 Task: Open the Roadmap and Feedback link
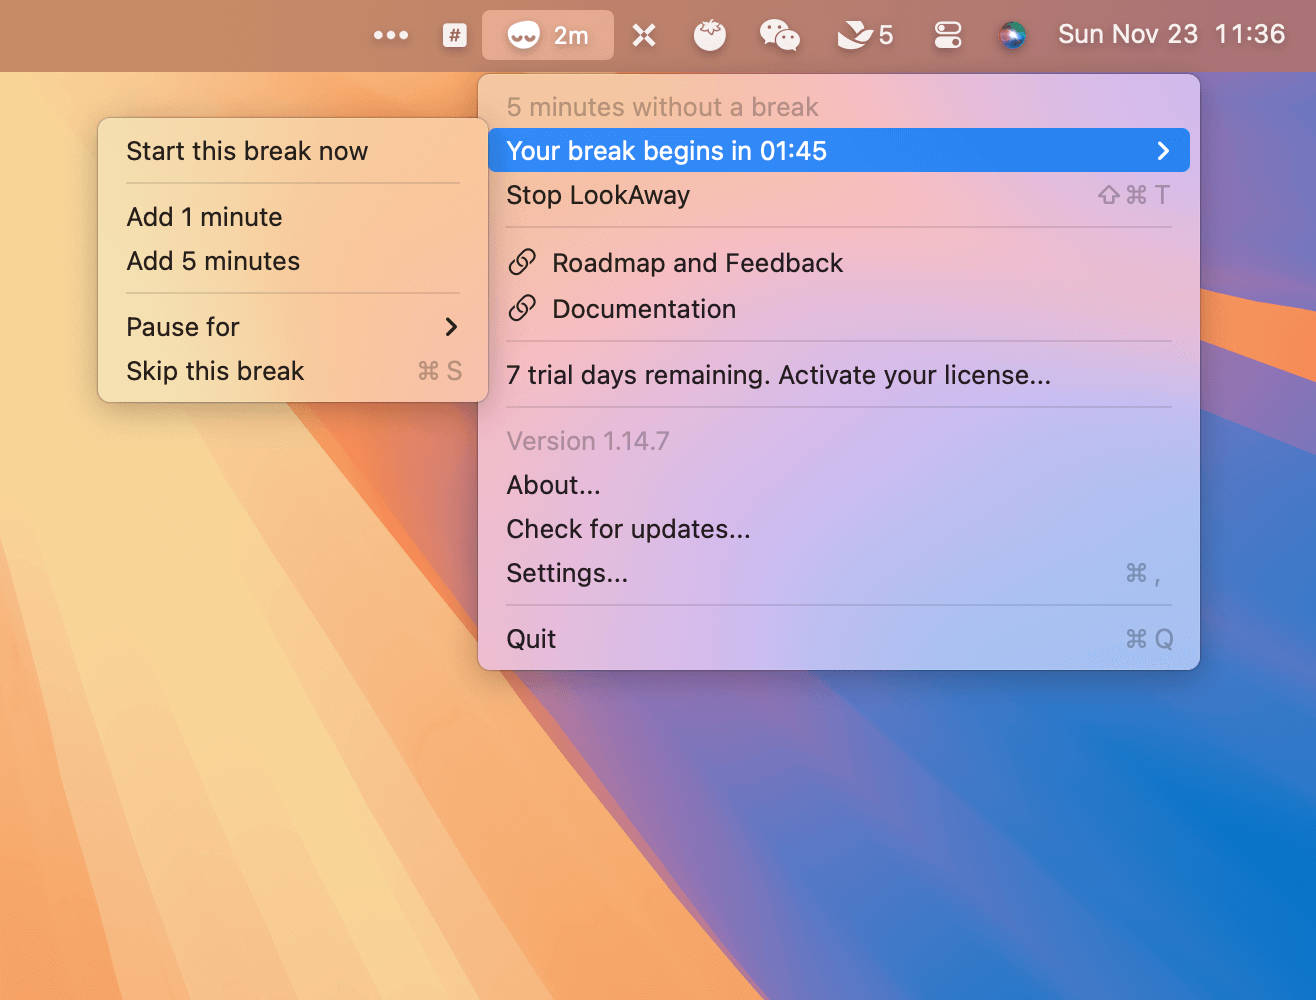(697, 263)
